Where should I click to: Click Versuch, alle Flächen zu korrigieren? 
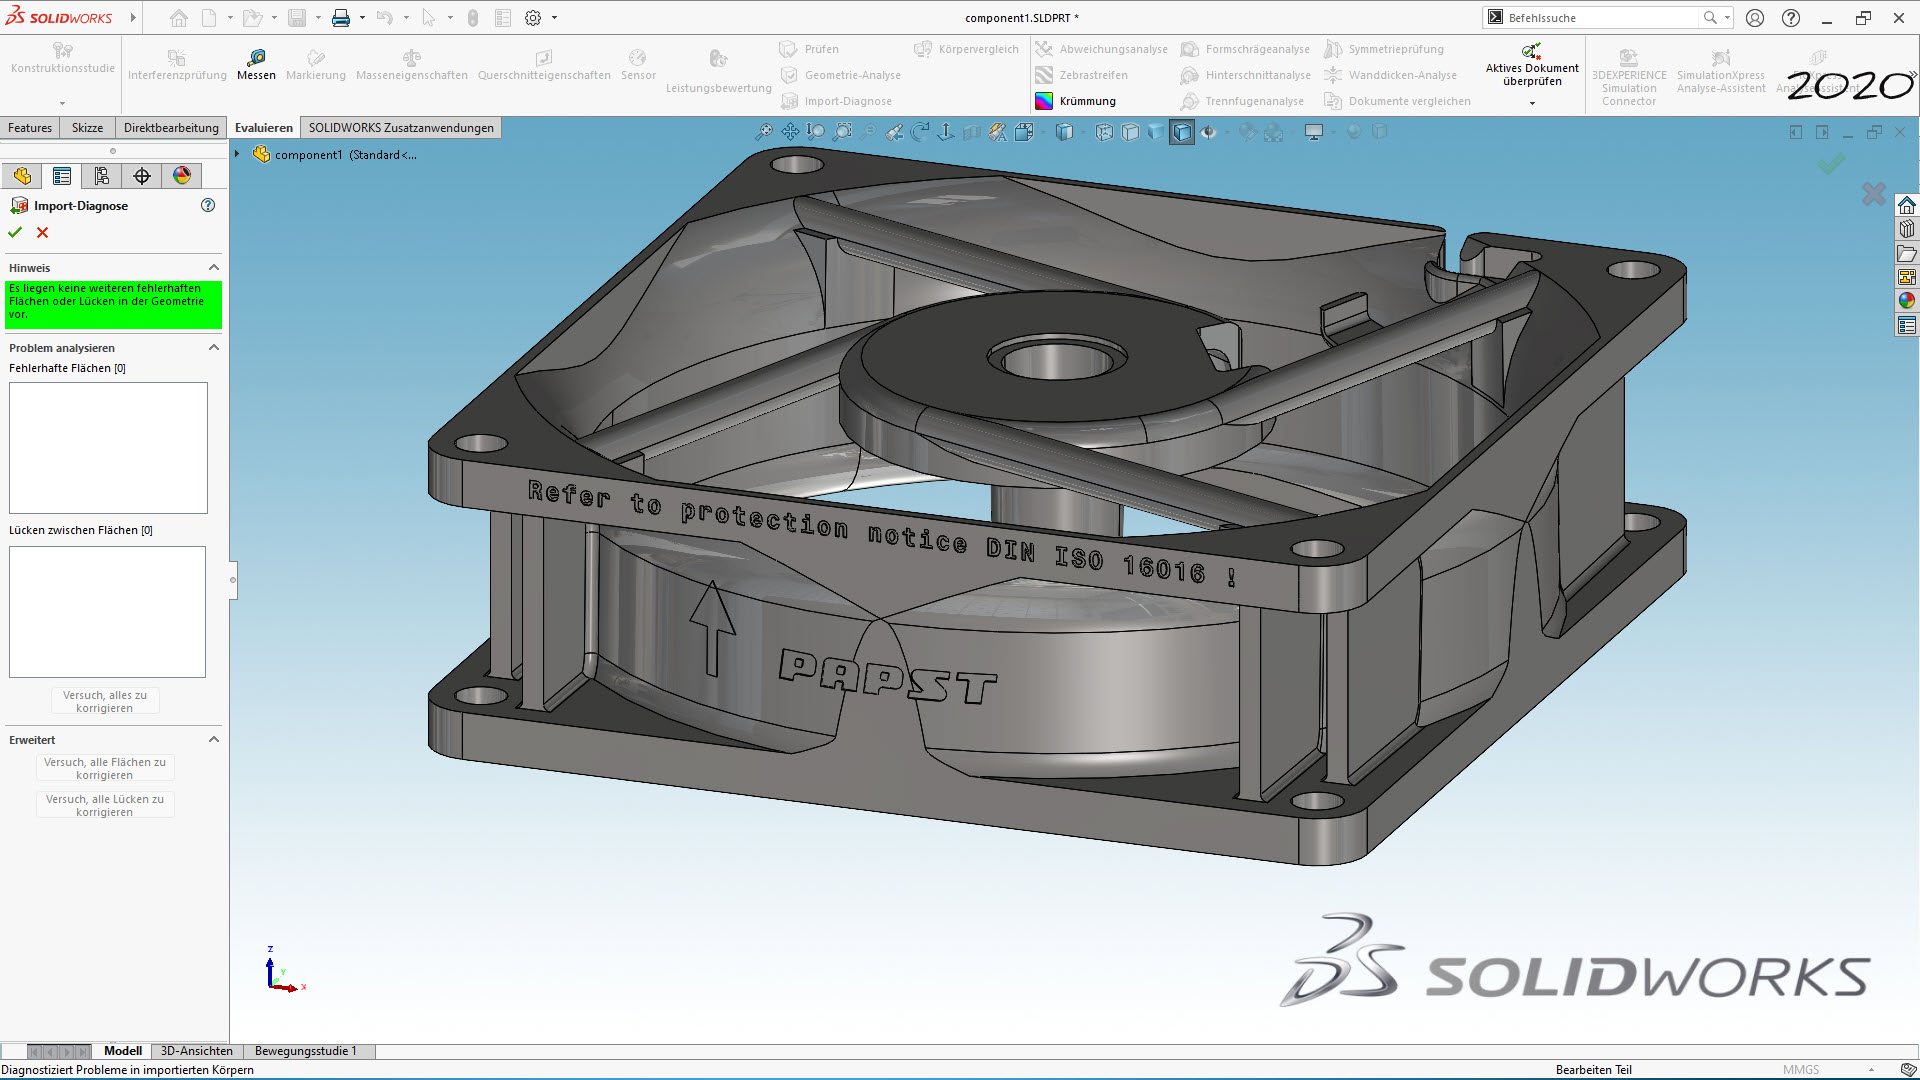point(105,768)
